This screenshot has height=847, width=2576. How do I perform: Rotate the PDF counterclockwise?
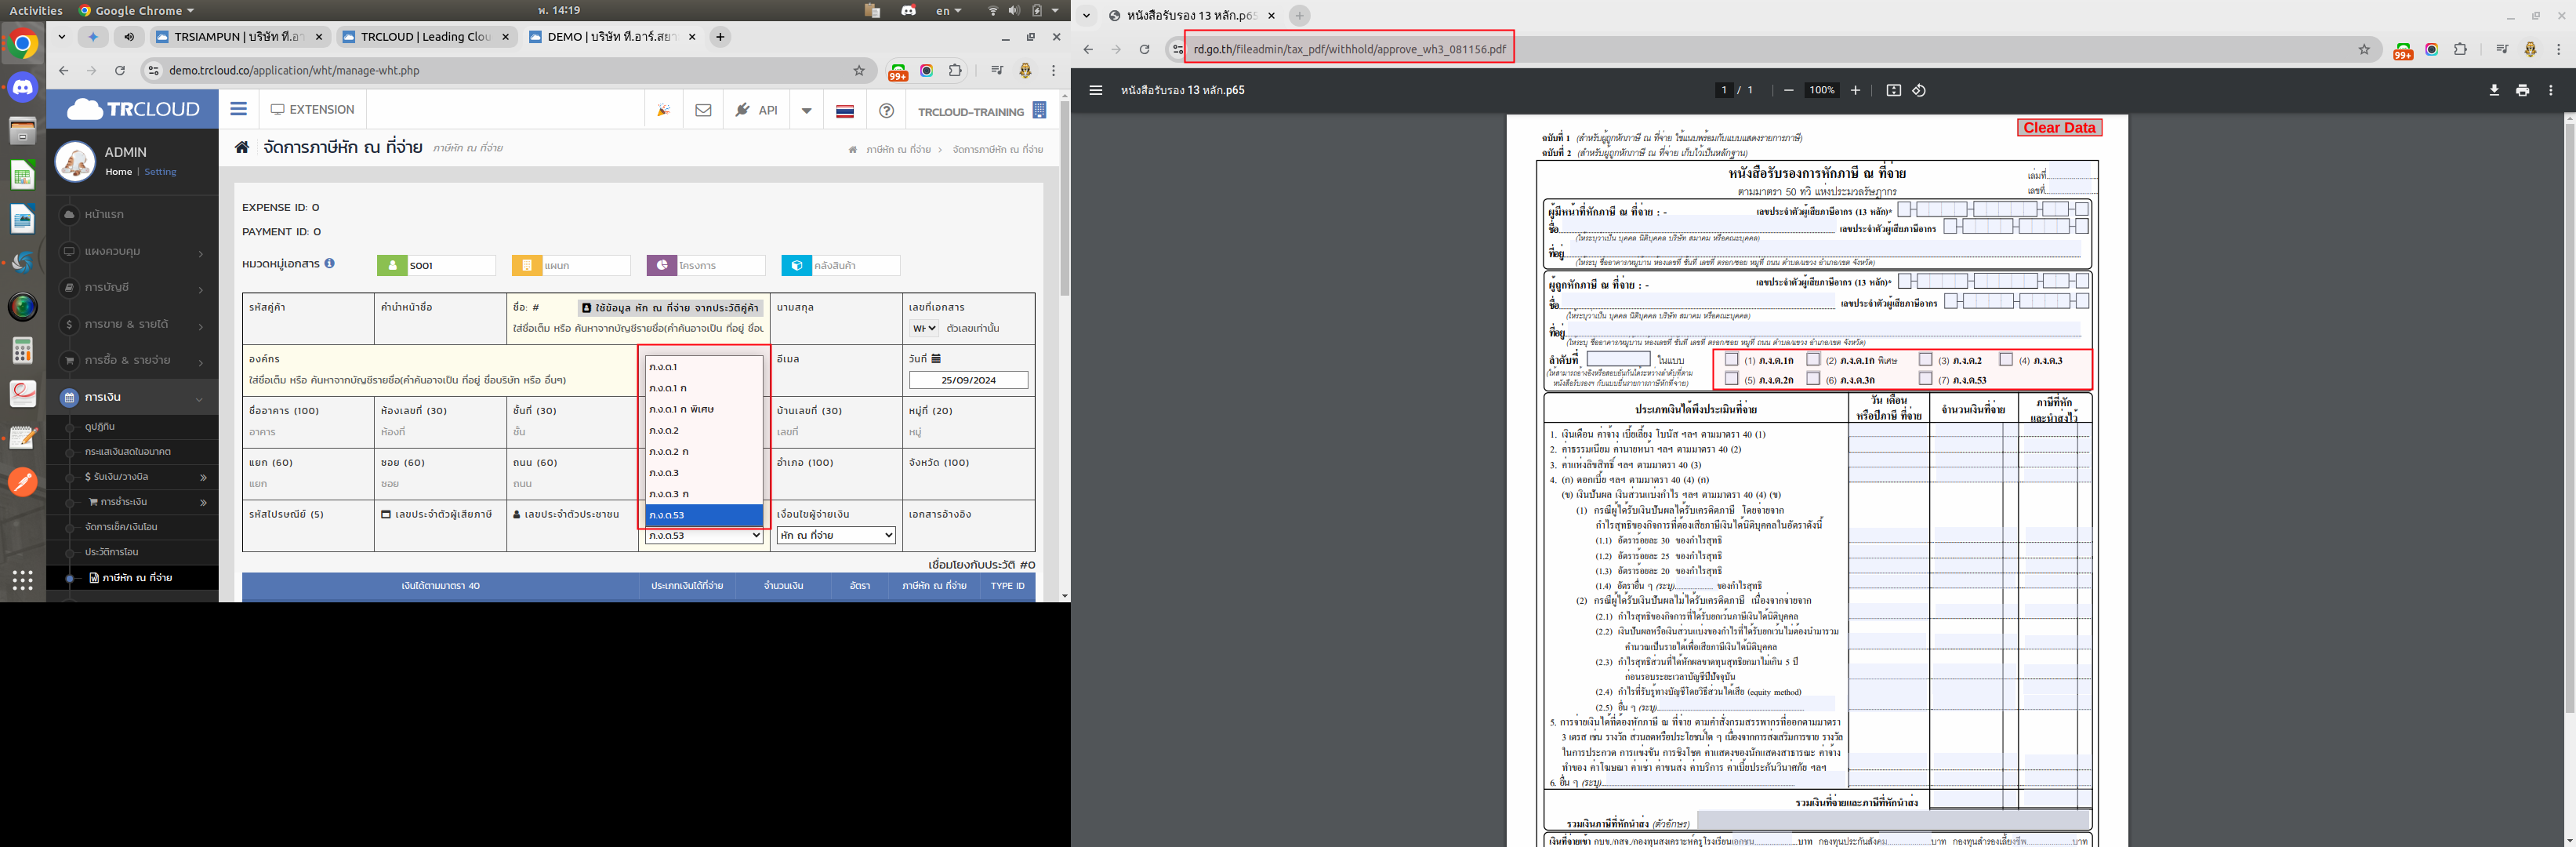[1919, 90]
